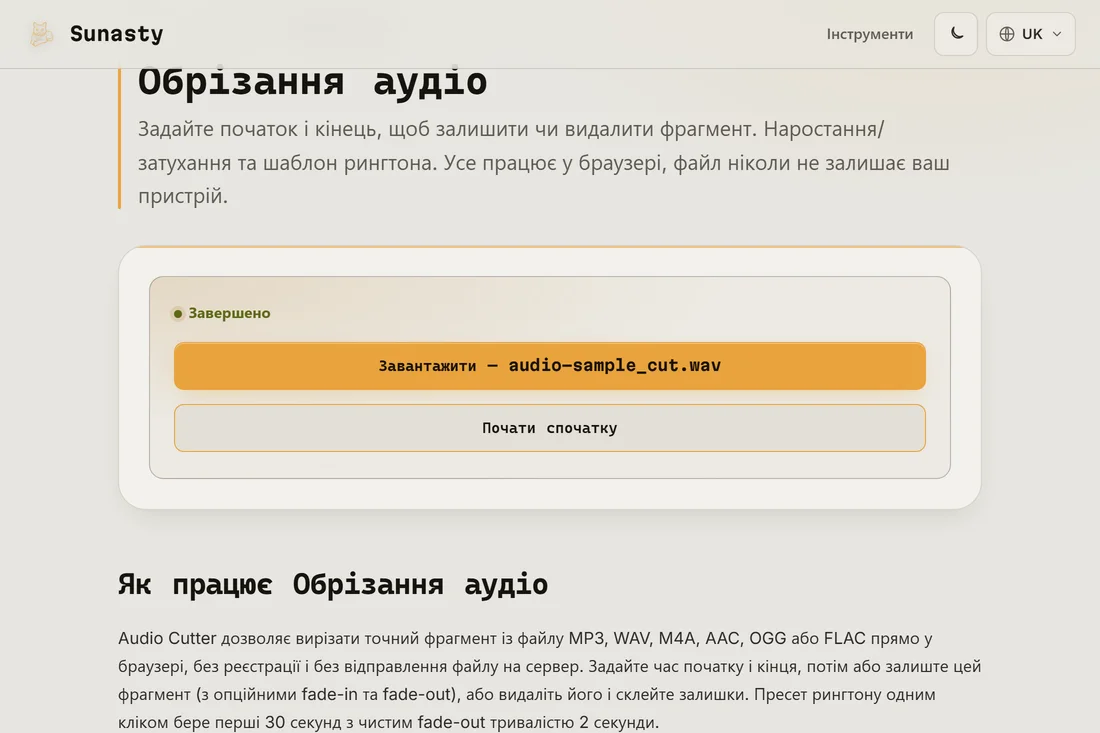This screenshot has height=733, width=1100.
Task: Click the Як працює Обрізання аудіо heading
Action: click(x=333, y=584)
